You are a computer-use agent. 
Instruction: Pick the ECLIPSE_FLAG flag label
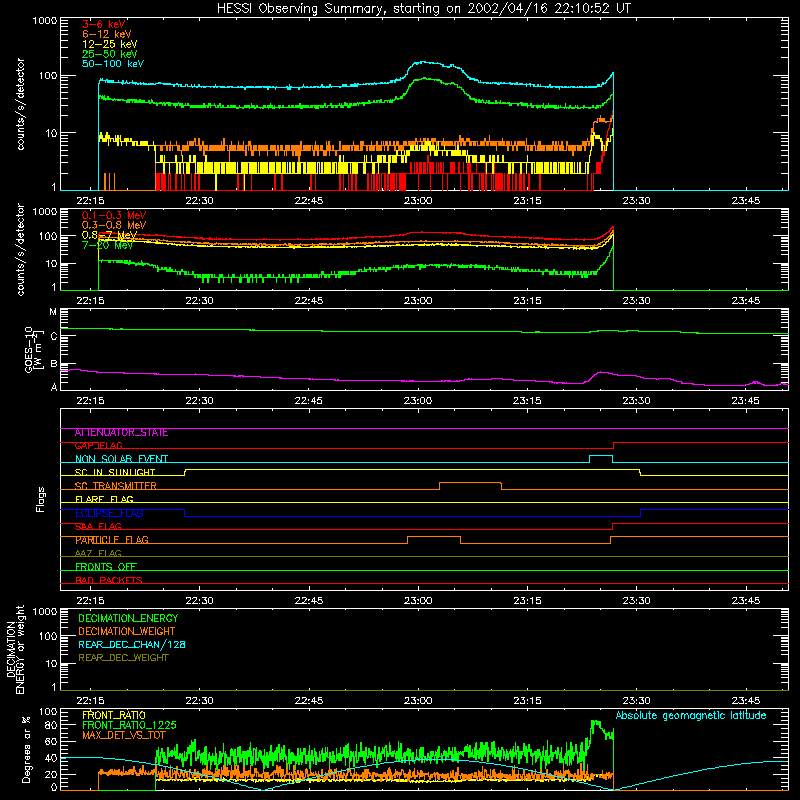tap(109, 513)
